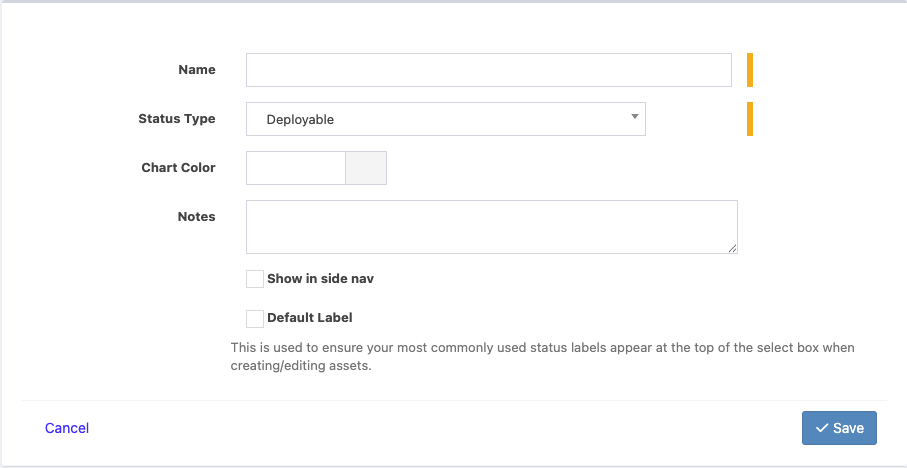Click the 'Show in side nav' label text
Viewport: 907px width, 468px height.
coord(320,279)
